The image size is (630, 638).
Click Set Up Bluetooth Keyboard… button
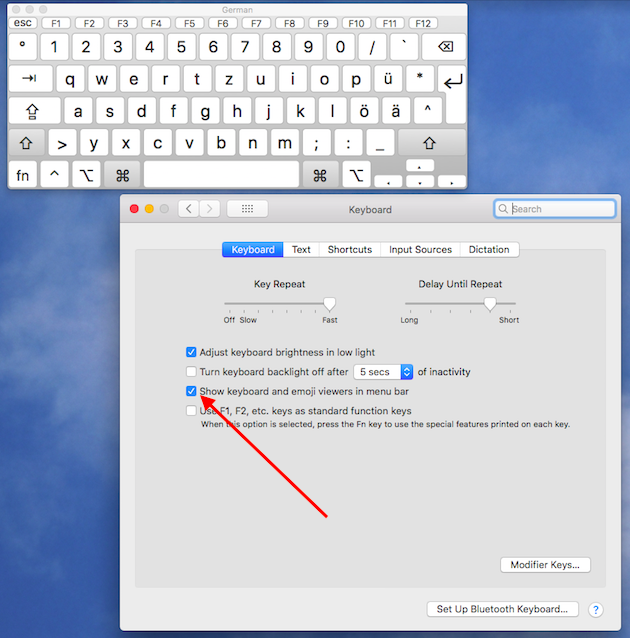(x=502, y=609)
